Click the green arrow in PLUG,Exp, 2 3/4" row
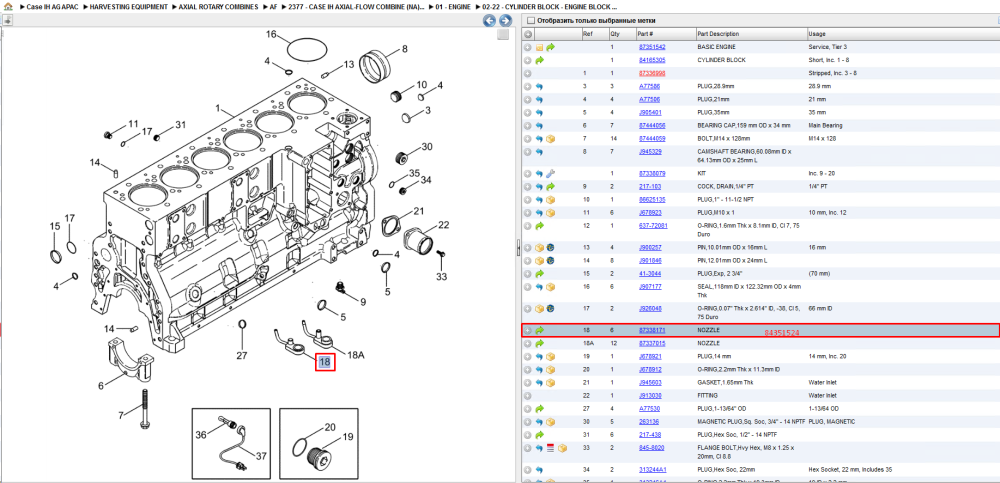The image size is (1000, 483). pos(540,273)
